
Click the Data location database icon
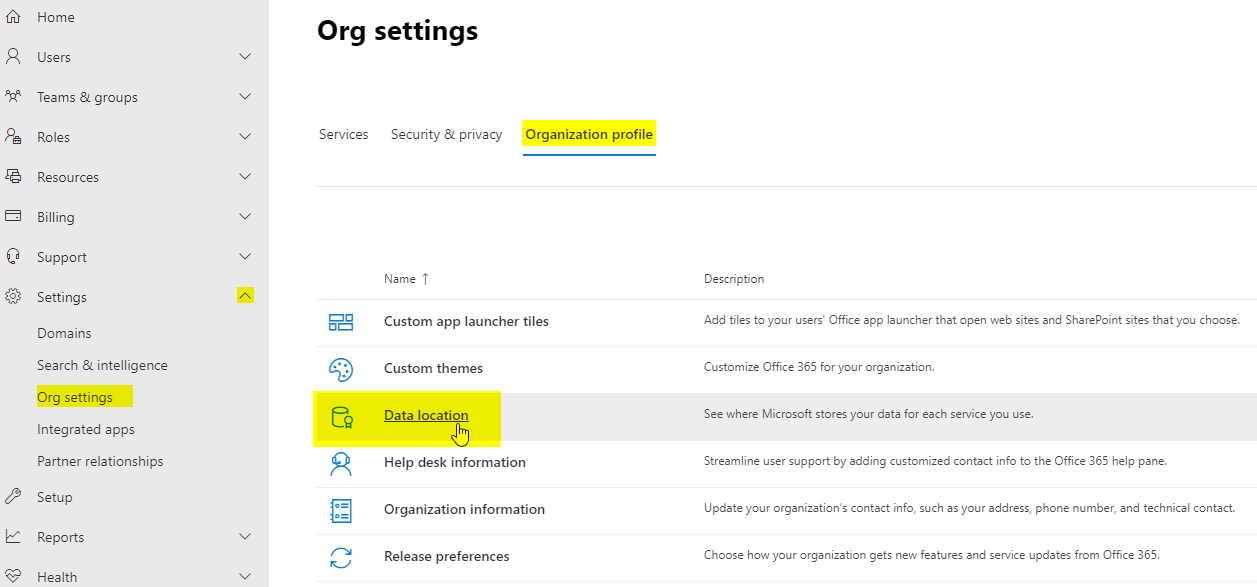[341, 416]
